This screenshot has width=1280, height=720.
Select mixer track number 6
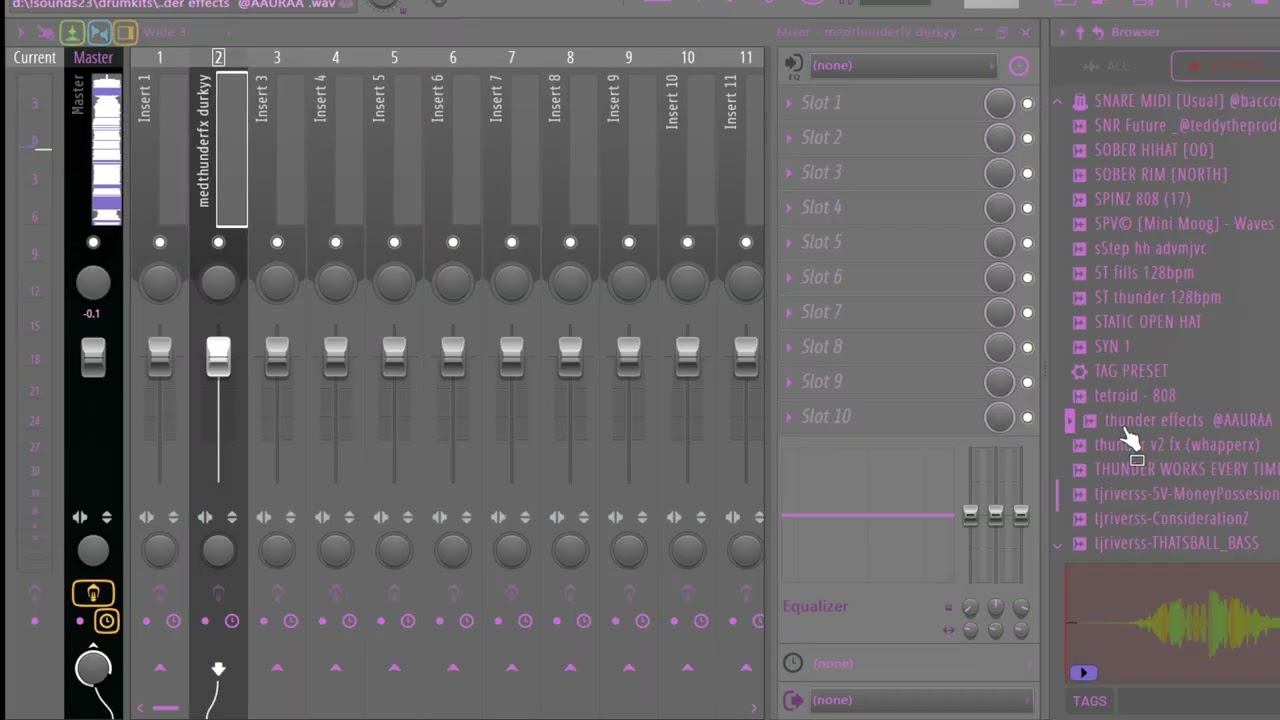pos(453,58)
